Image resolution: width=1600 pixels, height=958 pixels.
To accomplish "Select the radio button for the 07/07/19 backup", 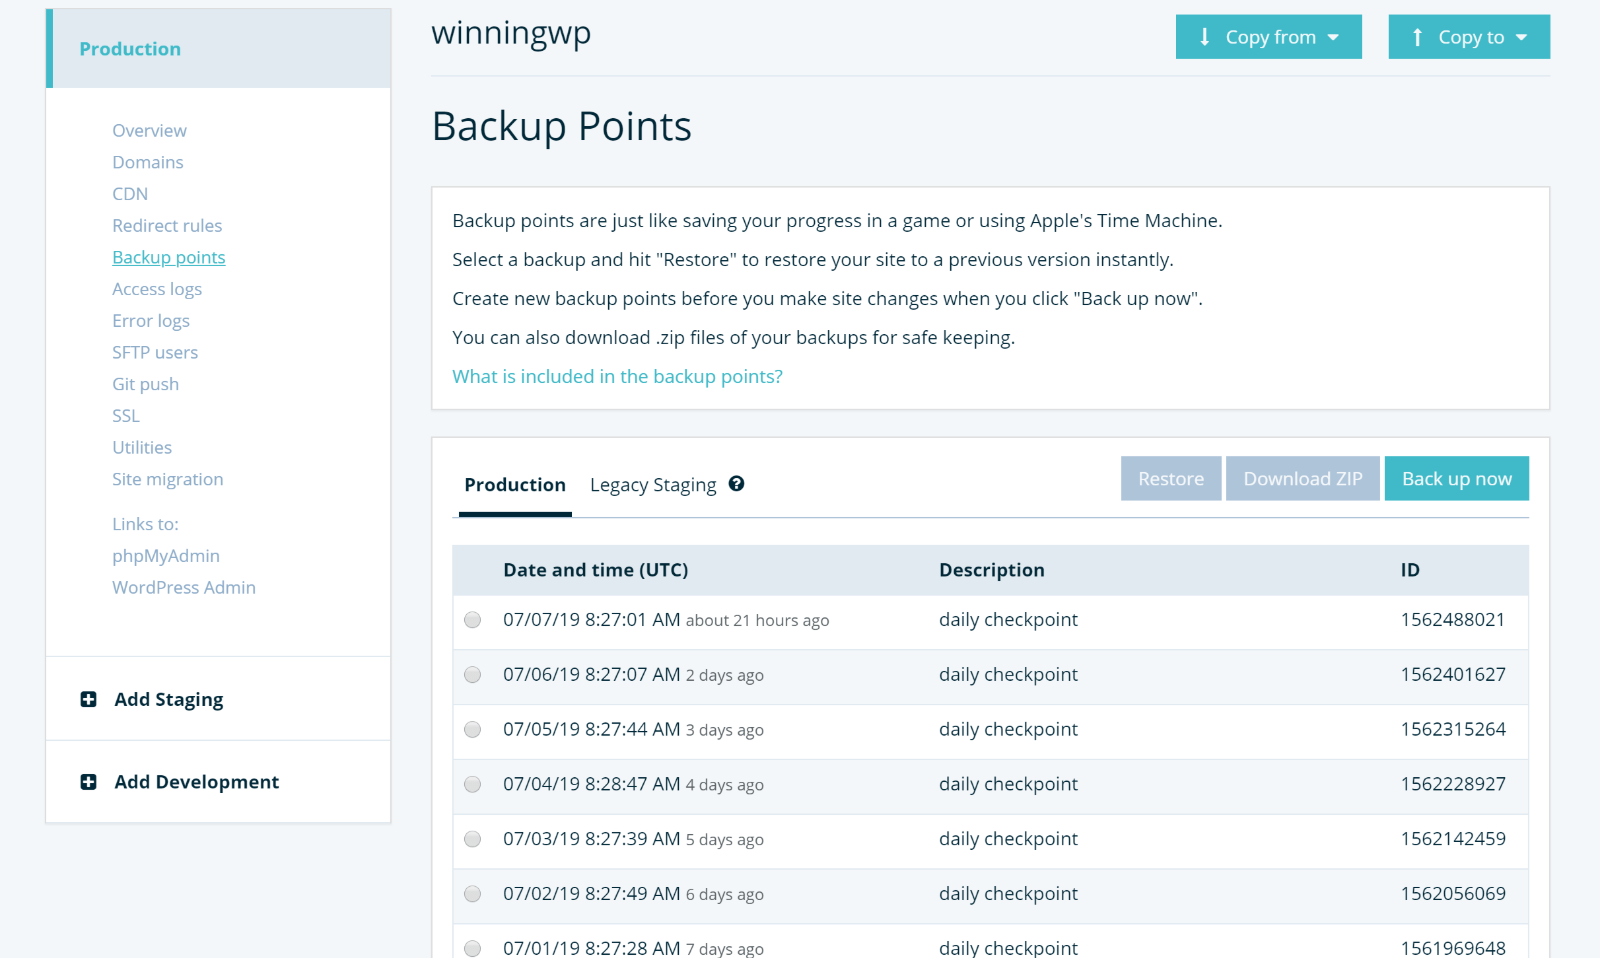I will coord(472,619).
